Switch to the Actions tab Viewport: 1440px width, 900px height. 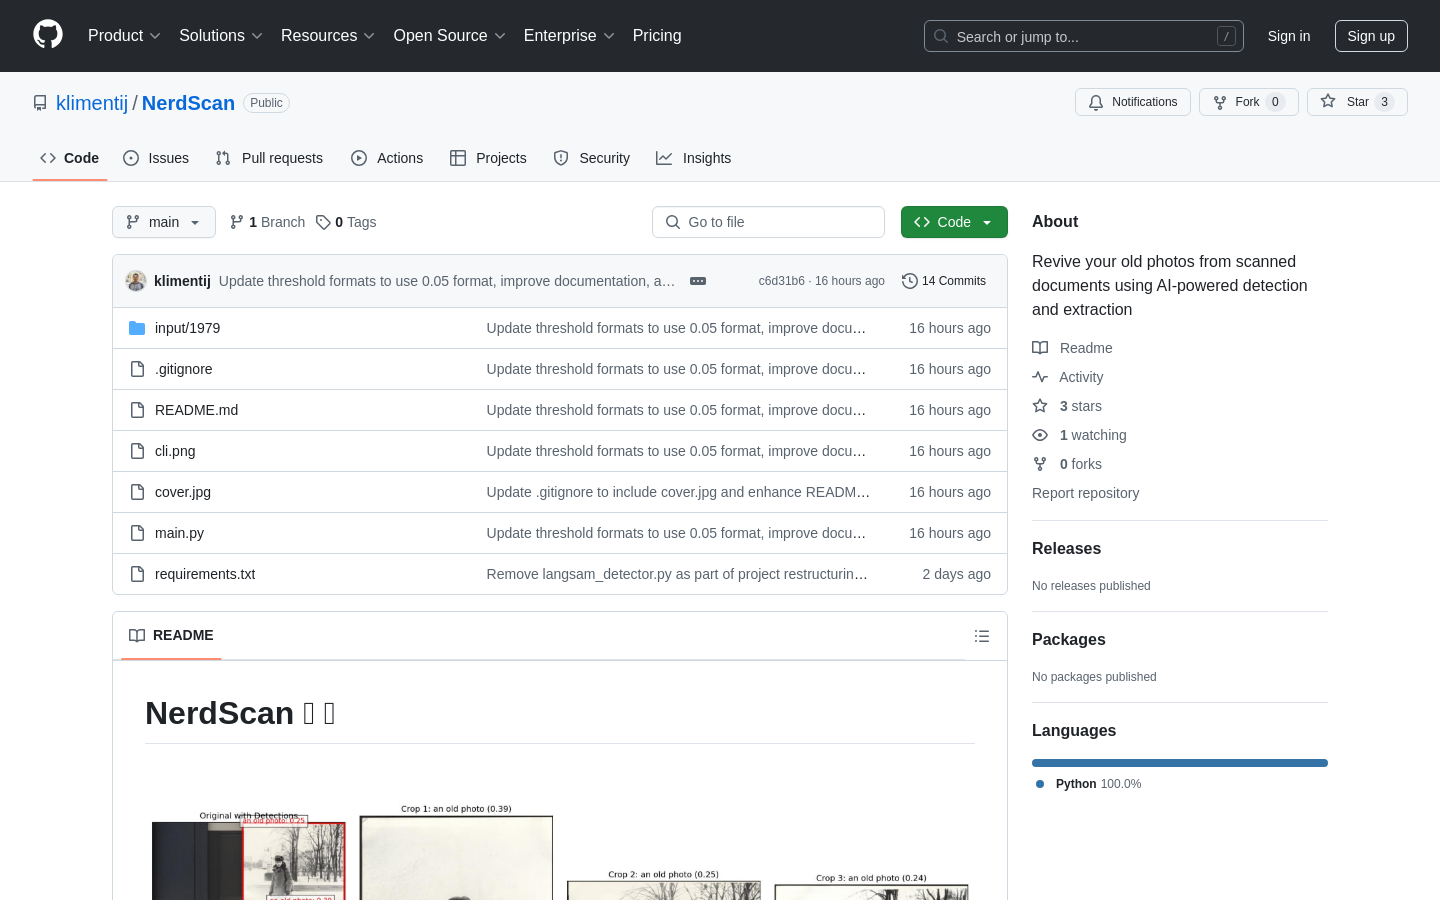click(x=387, y=158)
